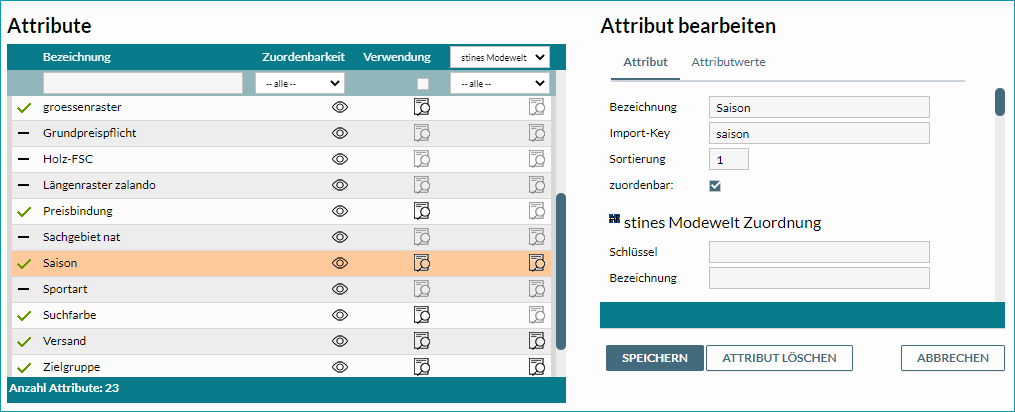Click the ABBRECHEN button
Screen dimensions: 1015x412
click(952, 358)
